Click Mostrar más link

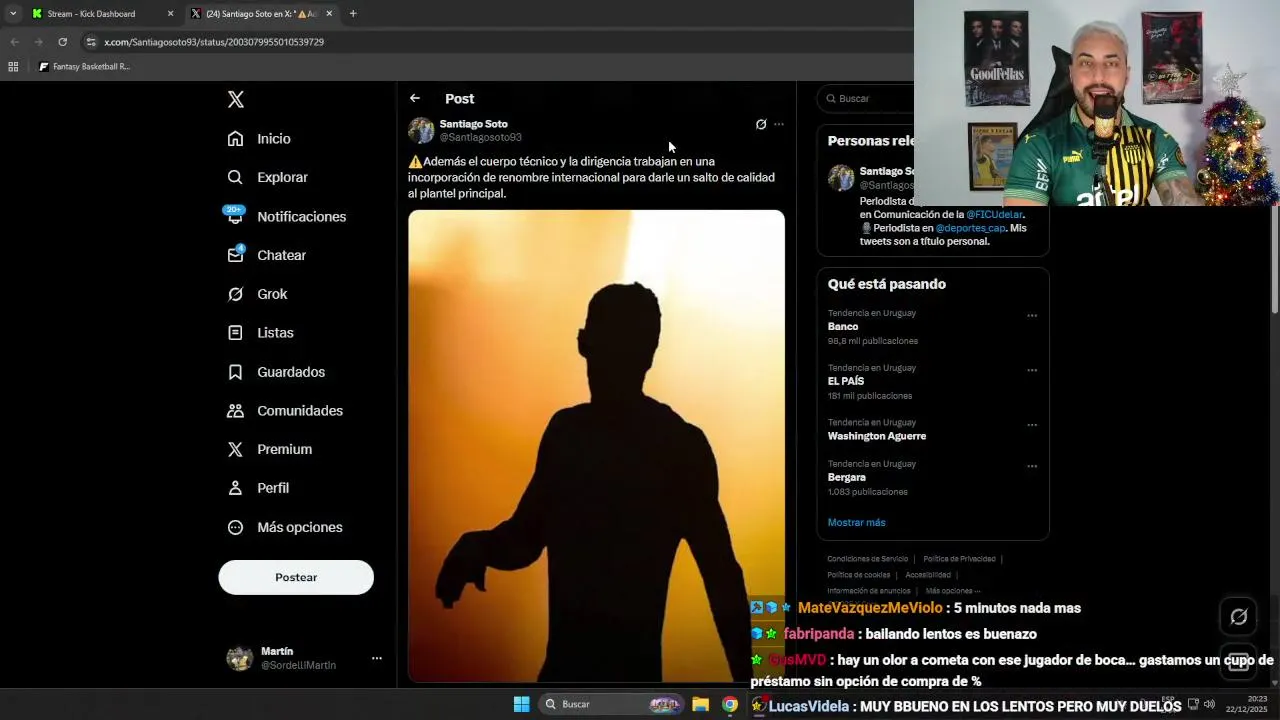click(x=856, y=522)
